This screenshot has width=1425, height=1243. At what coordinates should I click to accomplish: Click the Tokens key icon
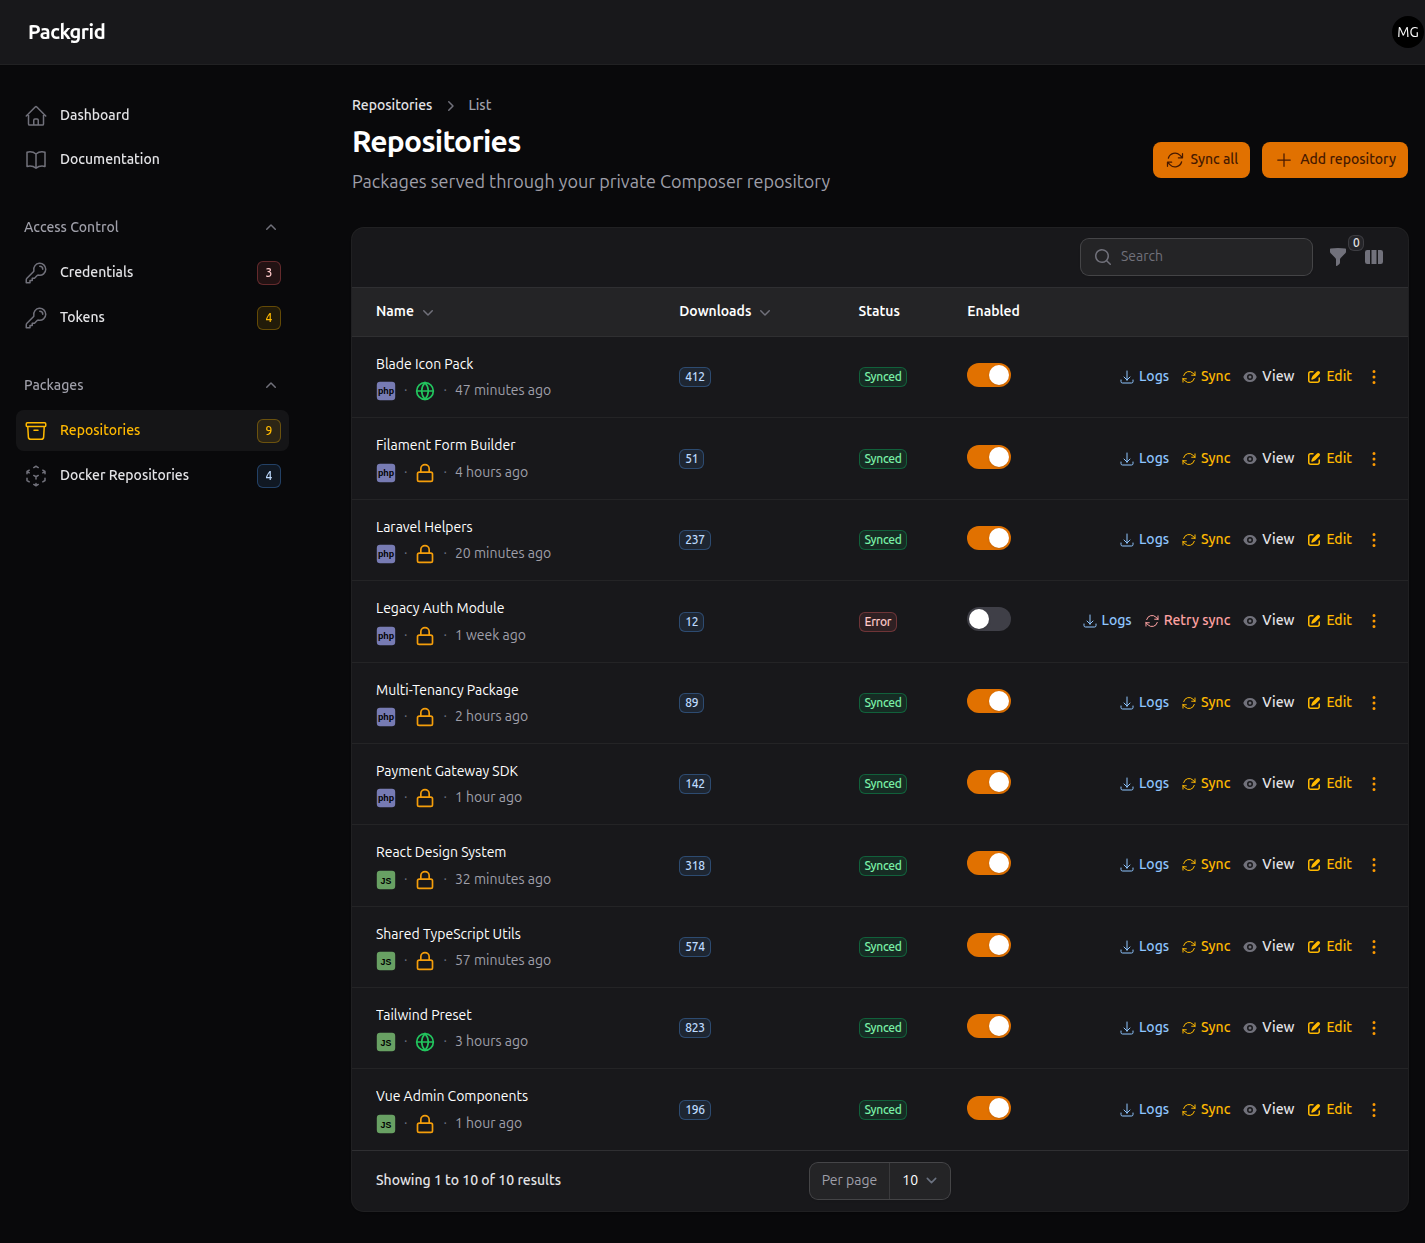(x=36, y=317)
